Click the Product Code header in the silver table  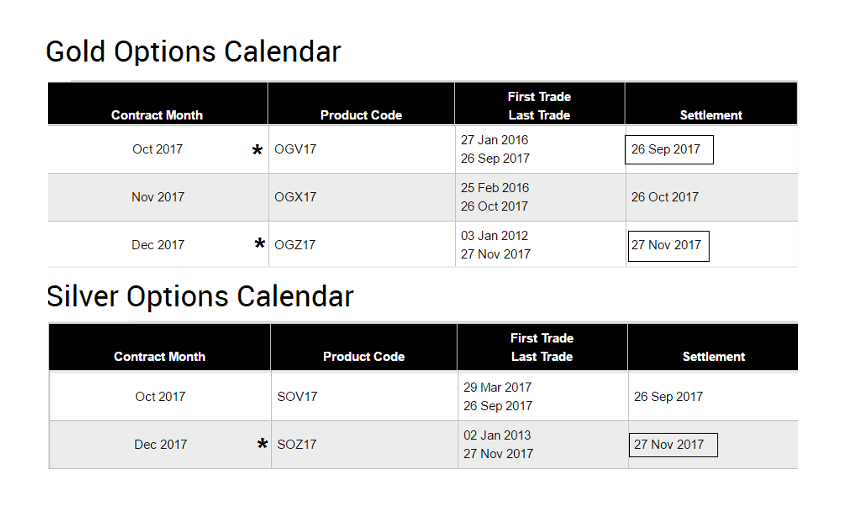(x=364, y=357)
